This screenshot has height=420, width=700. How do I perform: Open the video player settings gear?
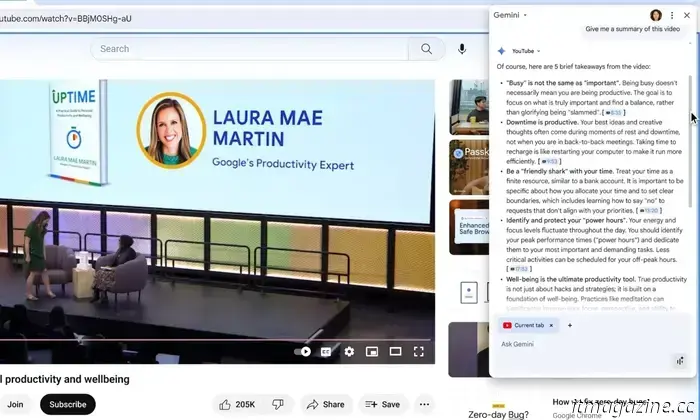click(x=349, y=352)
